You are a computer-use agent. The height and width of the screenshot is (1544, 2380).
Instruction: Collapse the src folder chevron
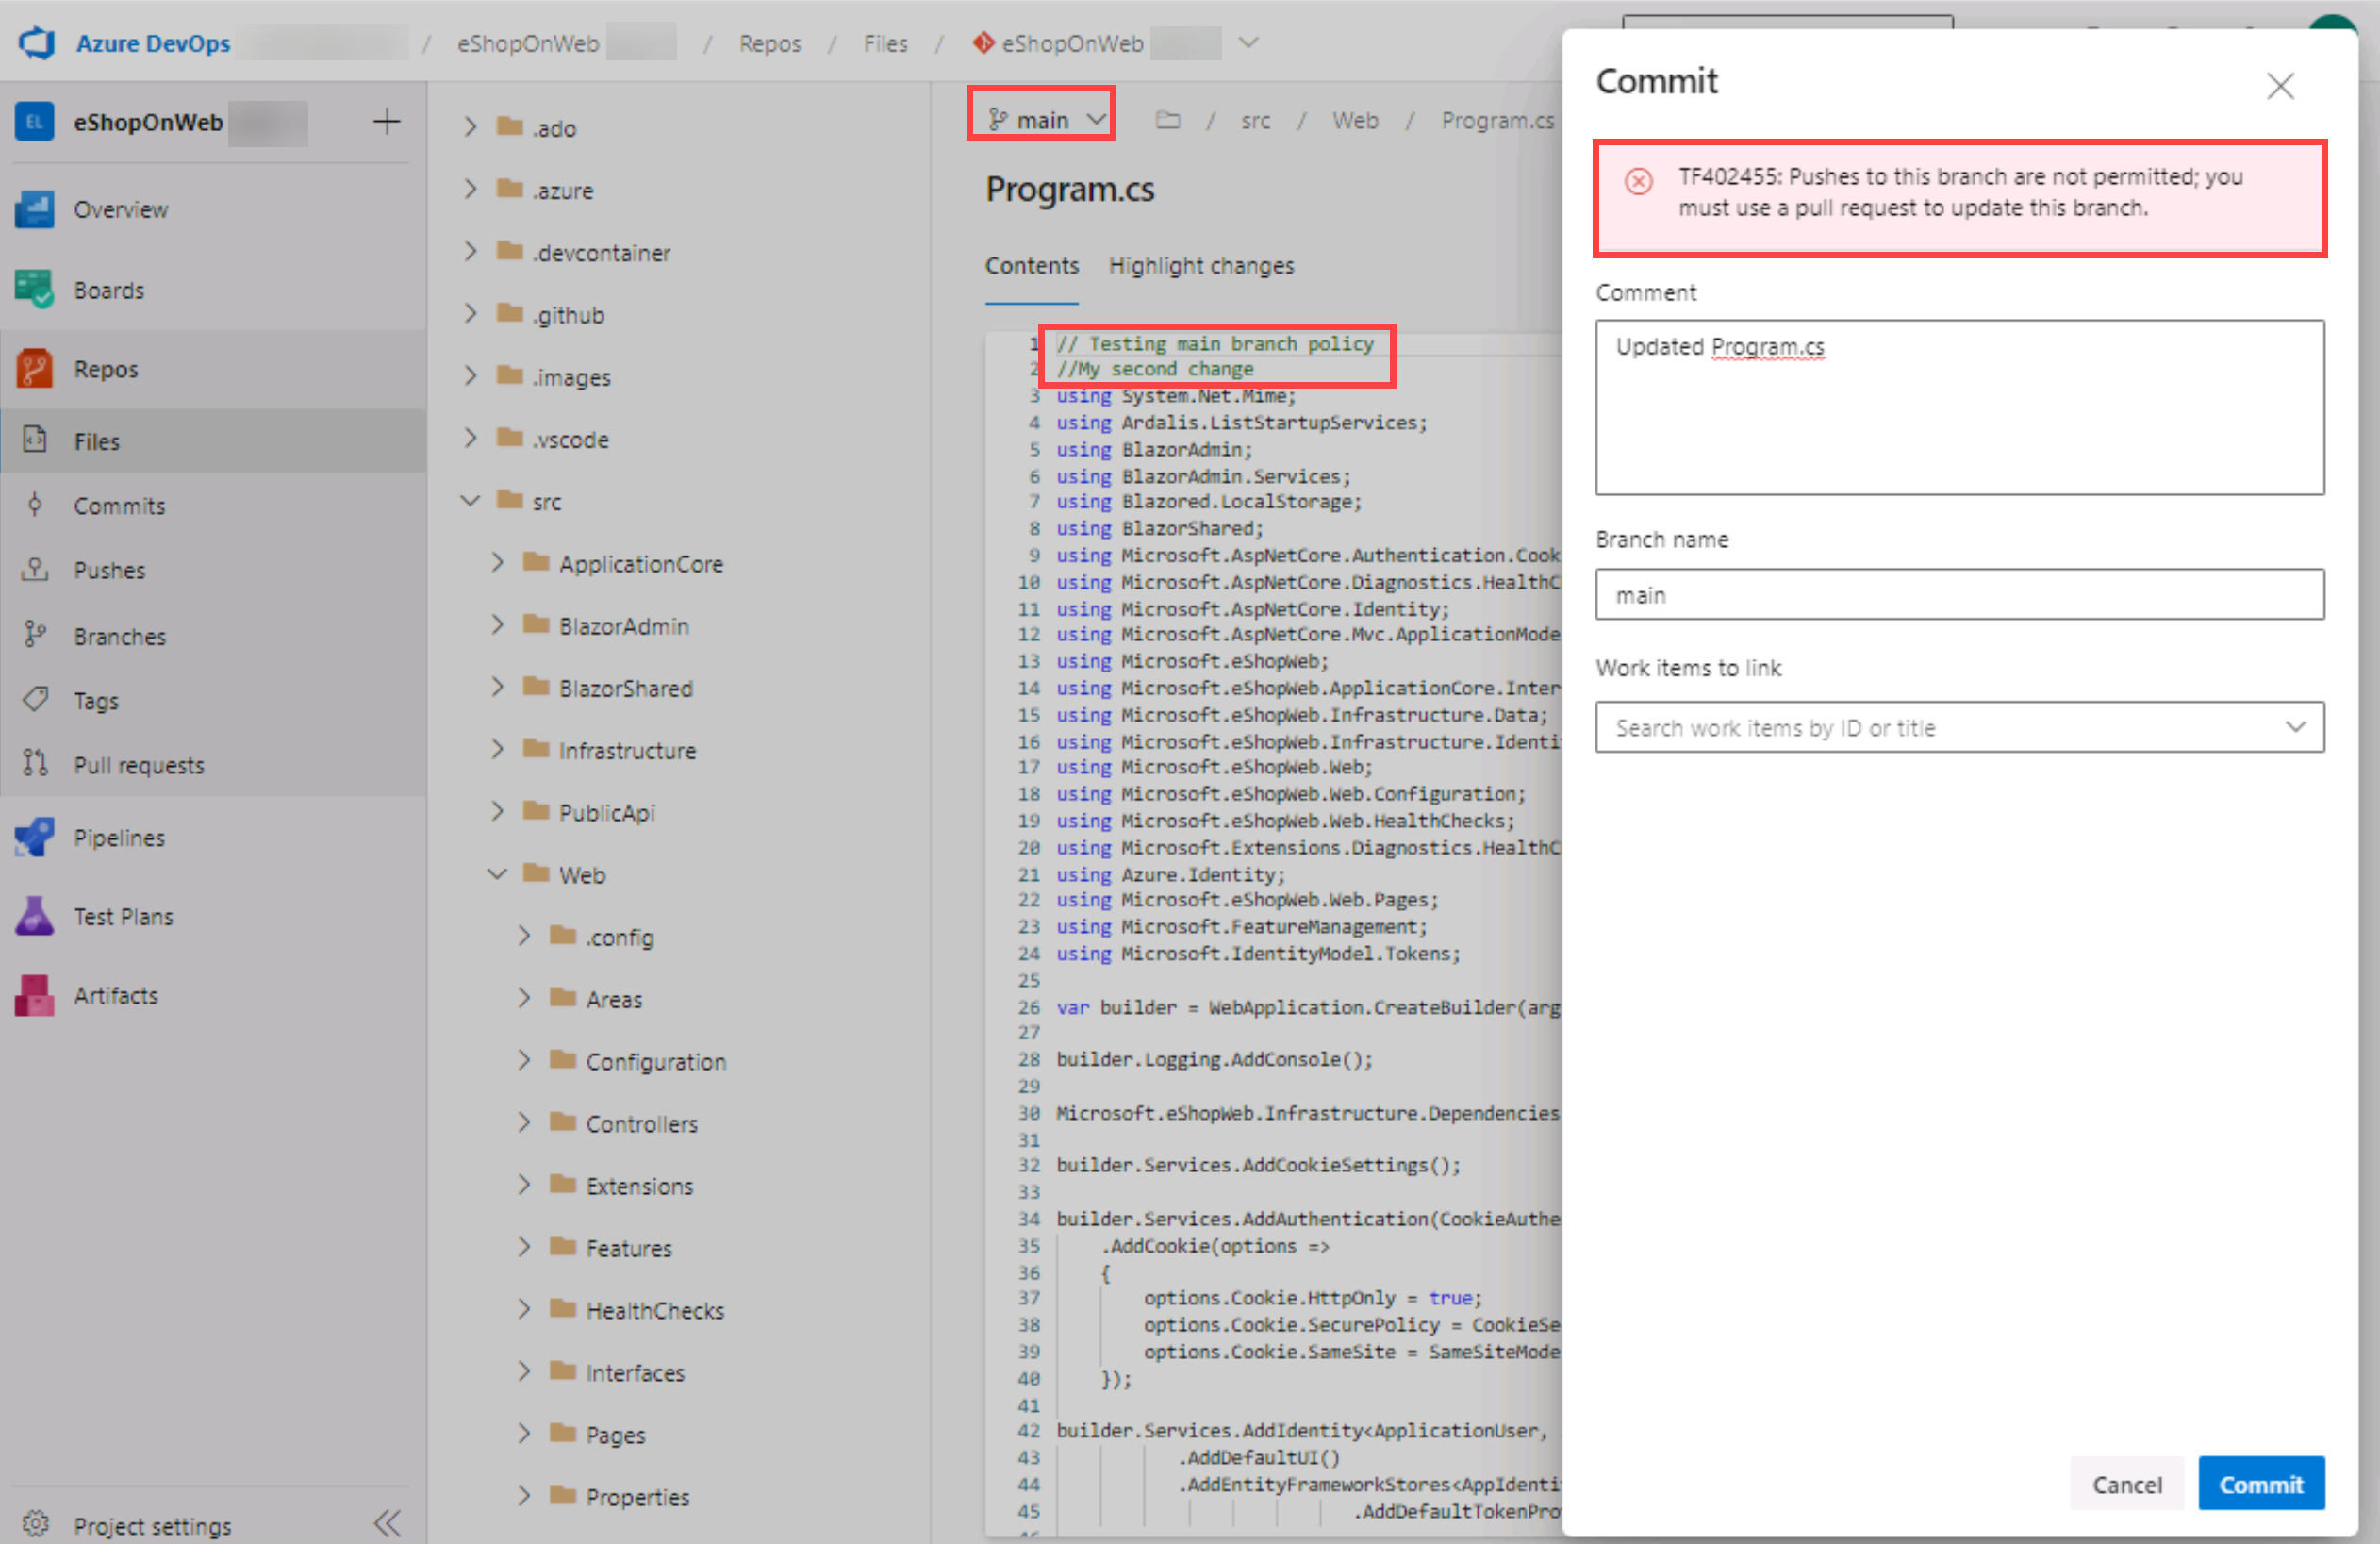coord(470,500)
